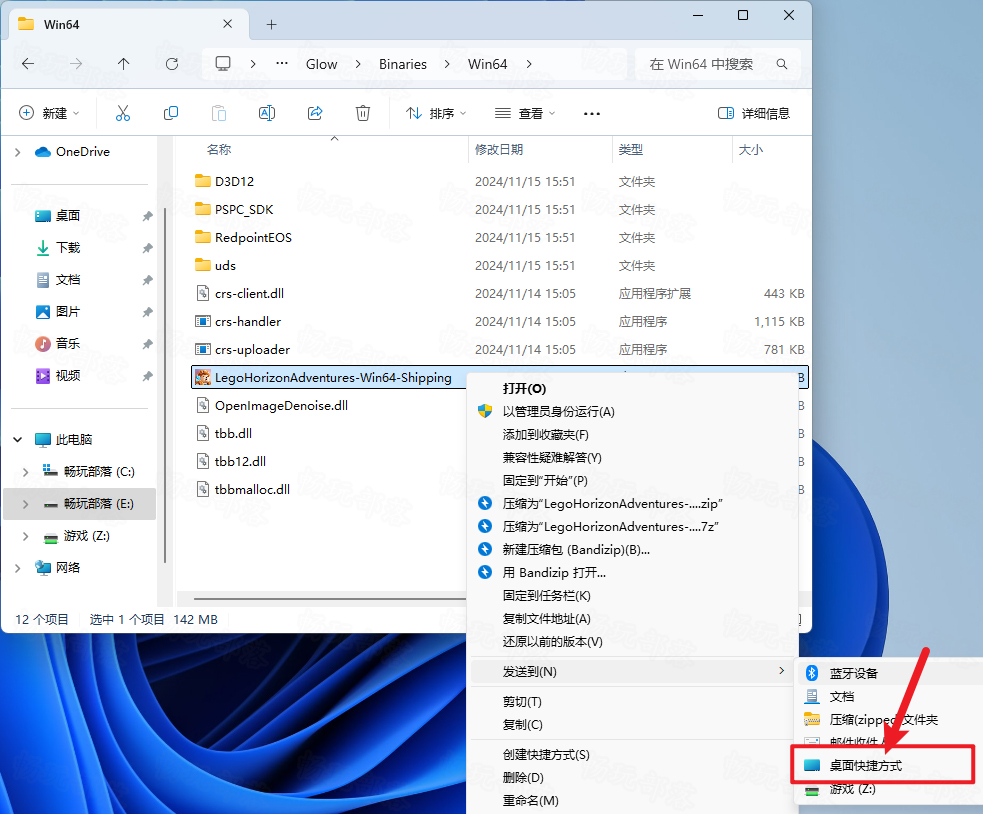
Task: Close the Win64 tab
Action: pos(228,24)
